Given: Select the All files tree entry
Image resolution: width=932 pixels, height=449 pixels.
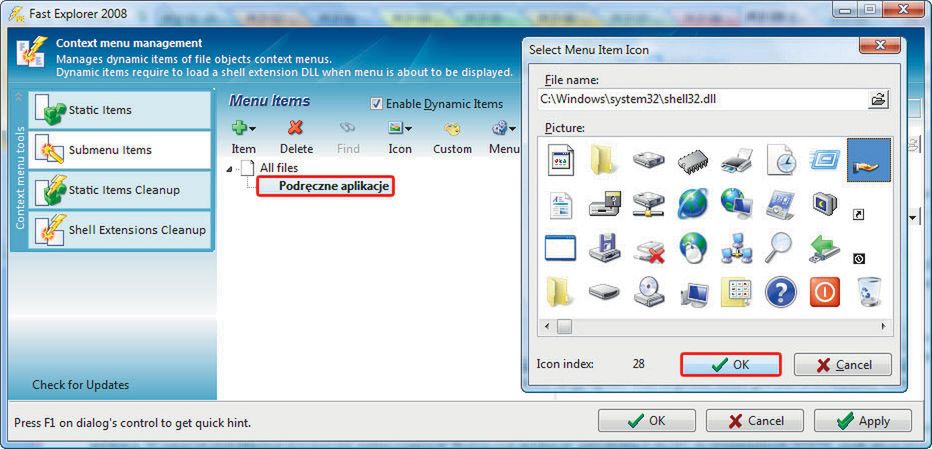Looking at the screenshot, I should (279, 168).
